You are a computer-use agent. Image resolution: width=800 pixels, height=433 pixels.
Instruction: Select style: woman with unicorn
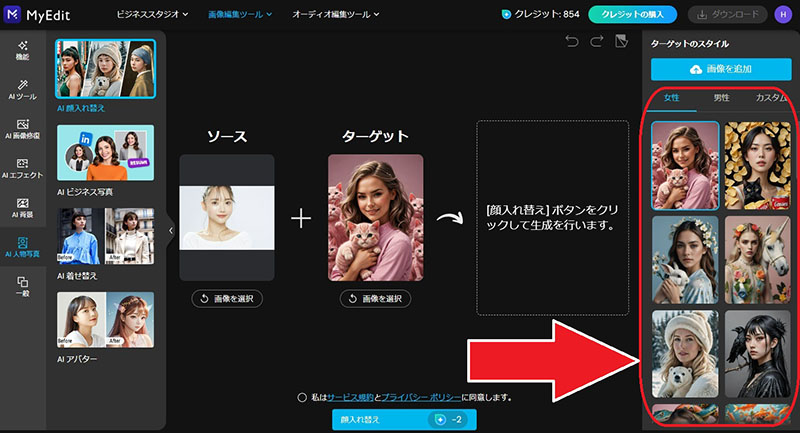758,260
